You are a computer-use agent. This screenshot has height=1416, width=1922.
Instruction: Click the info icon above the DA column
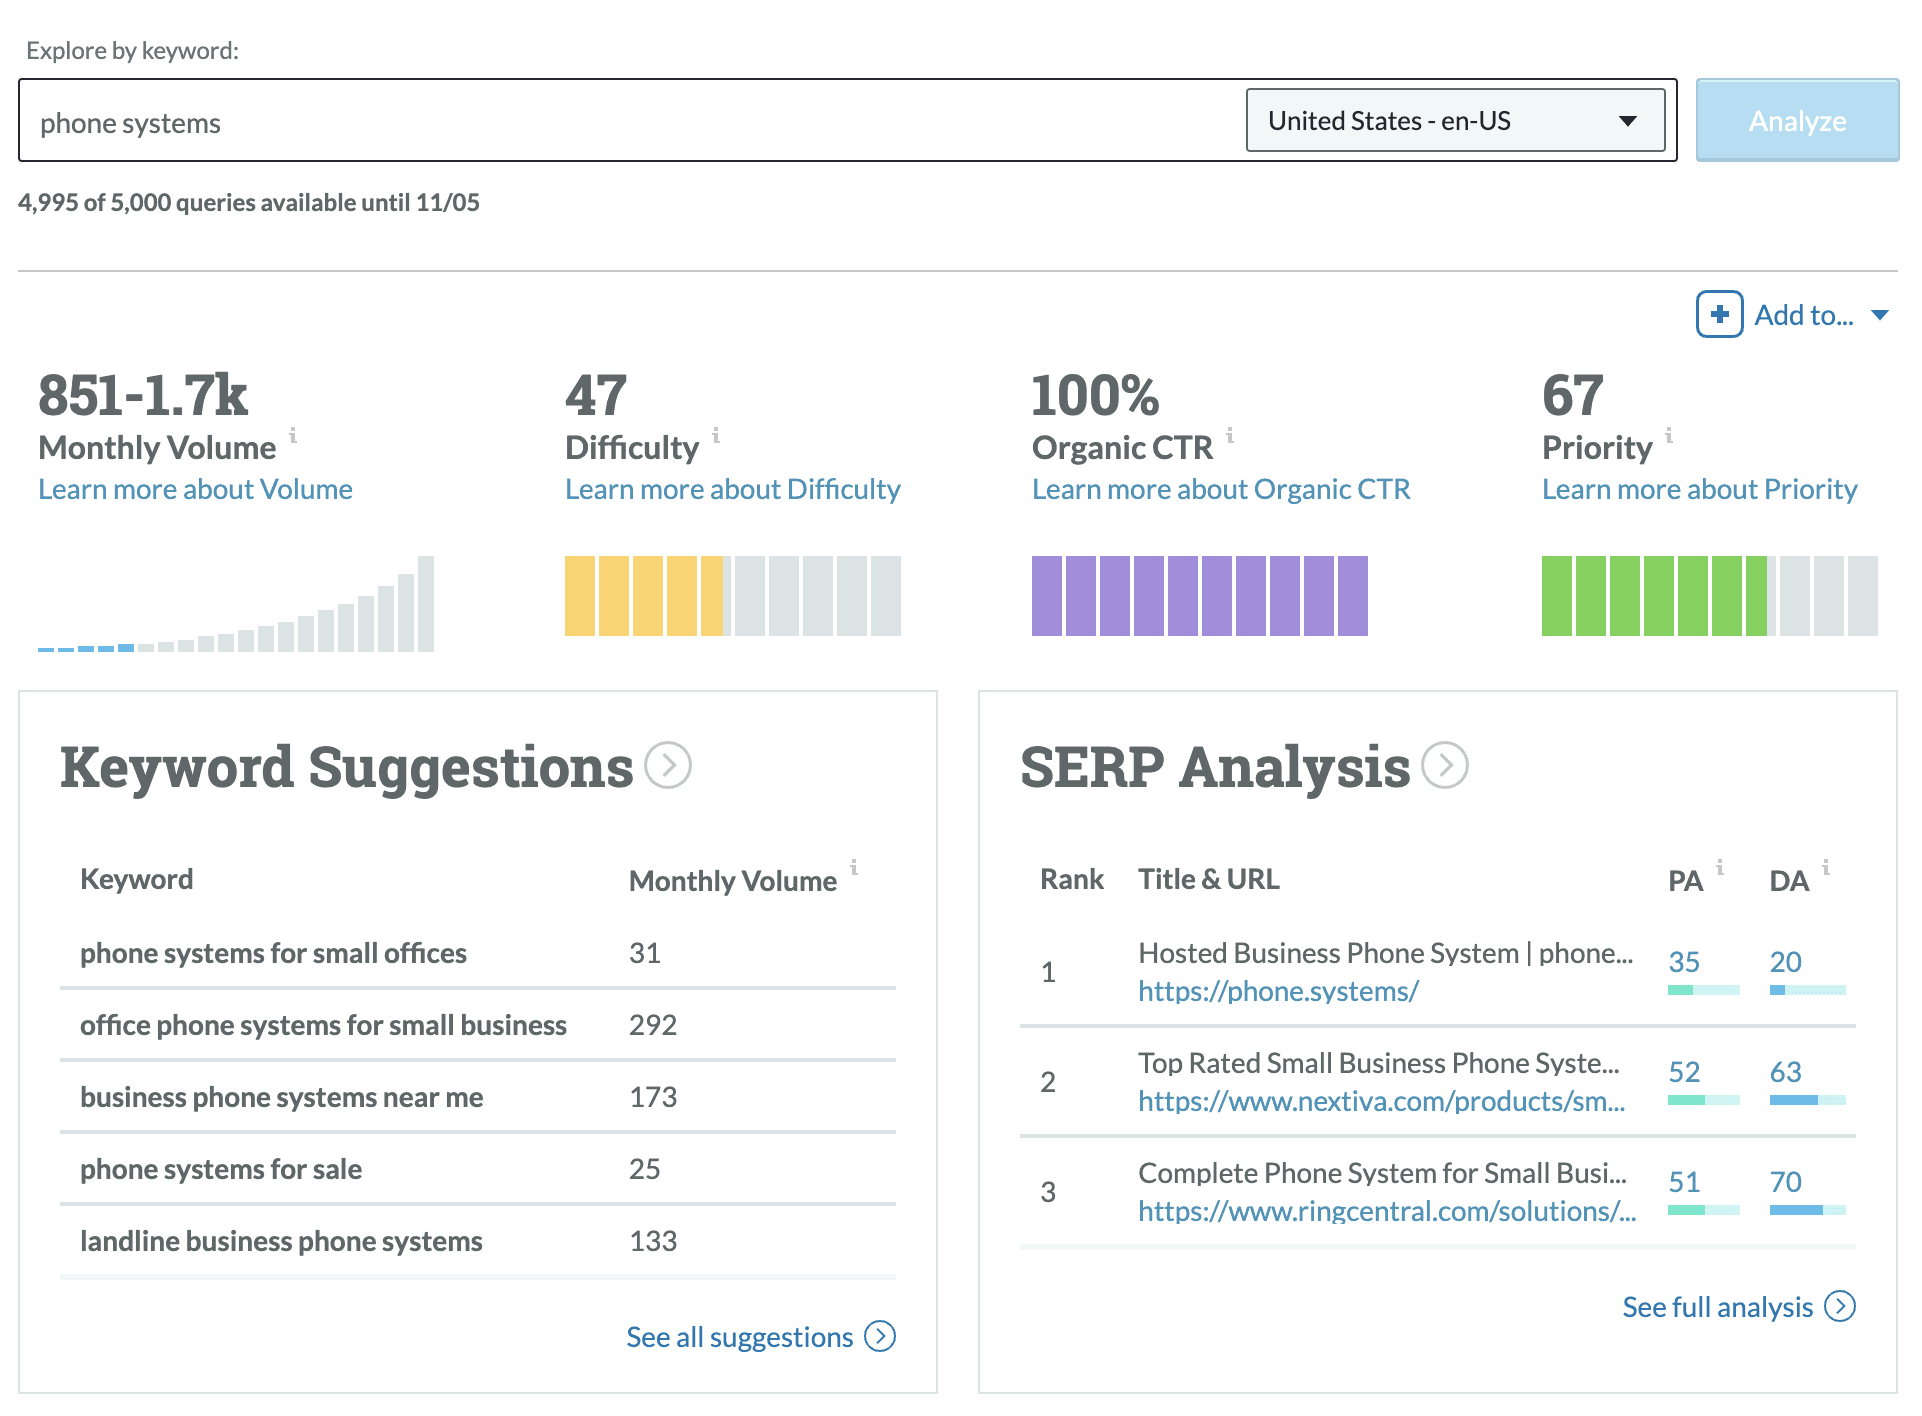point(1826,866)
